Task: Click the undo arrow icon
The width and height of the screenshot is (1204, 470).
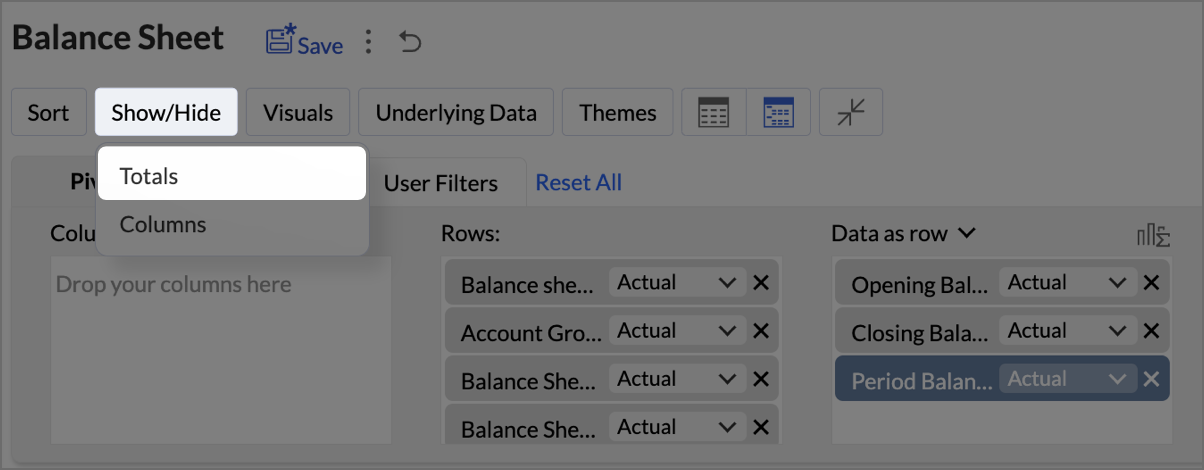Action: pos(410,42)
